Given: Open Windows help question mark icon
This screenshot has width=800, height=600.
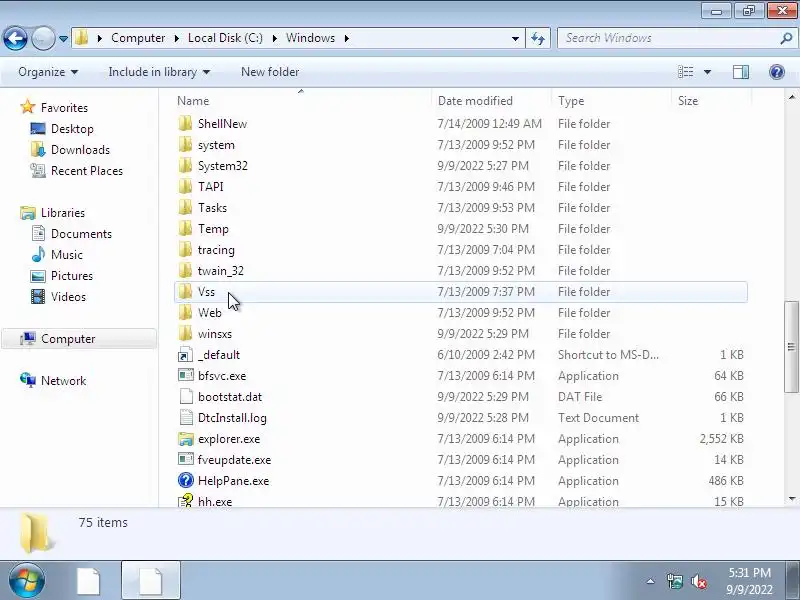Looking at the screenshot, I should pos(777,72).
